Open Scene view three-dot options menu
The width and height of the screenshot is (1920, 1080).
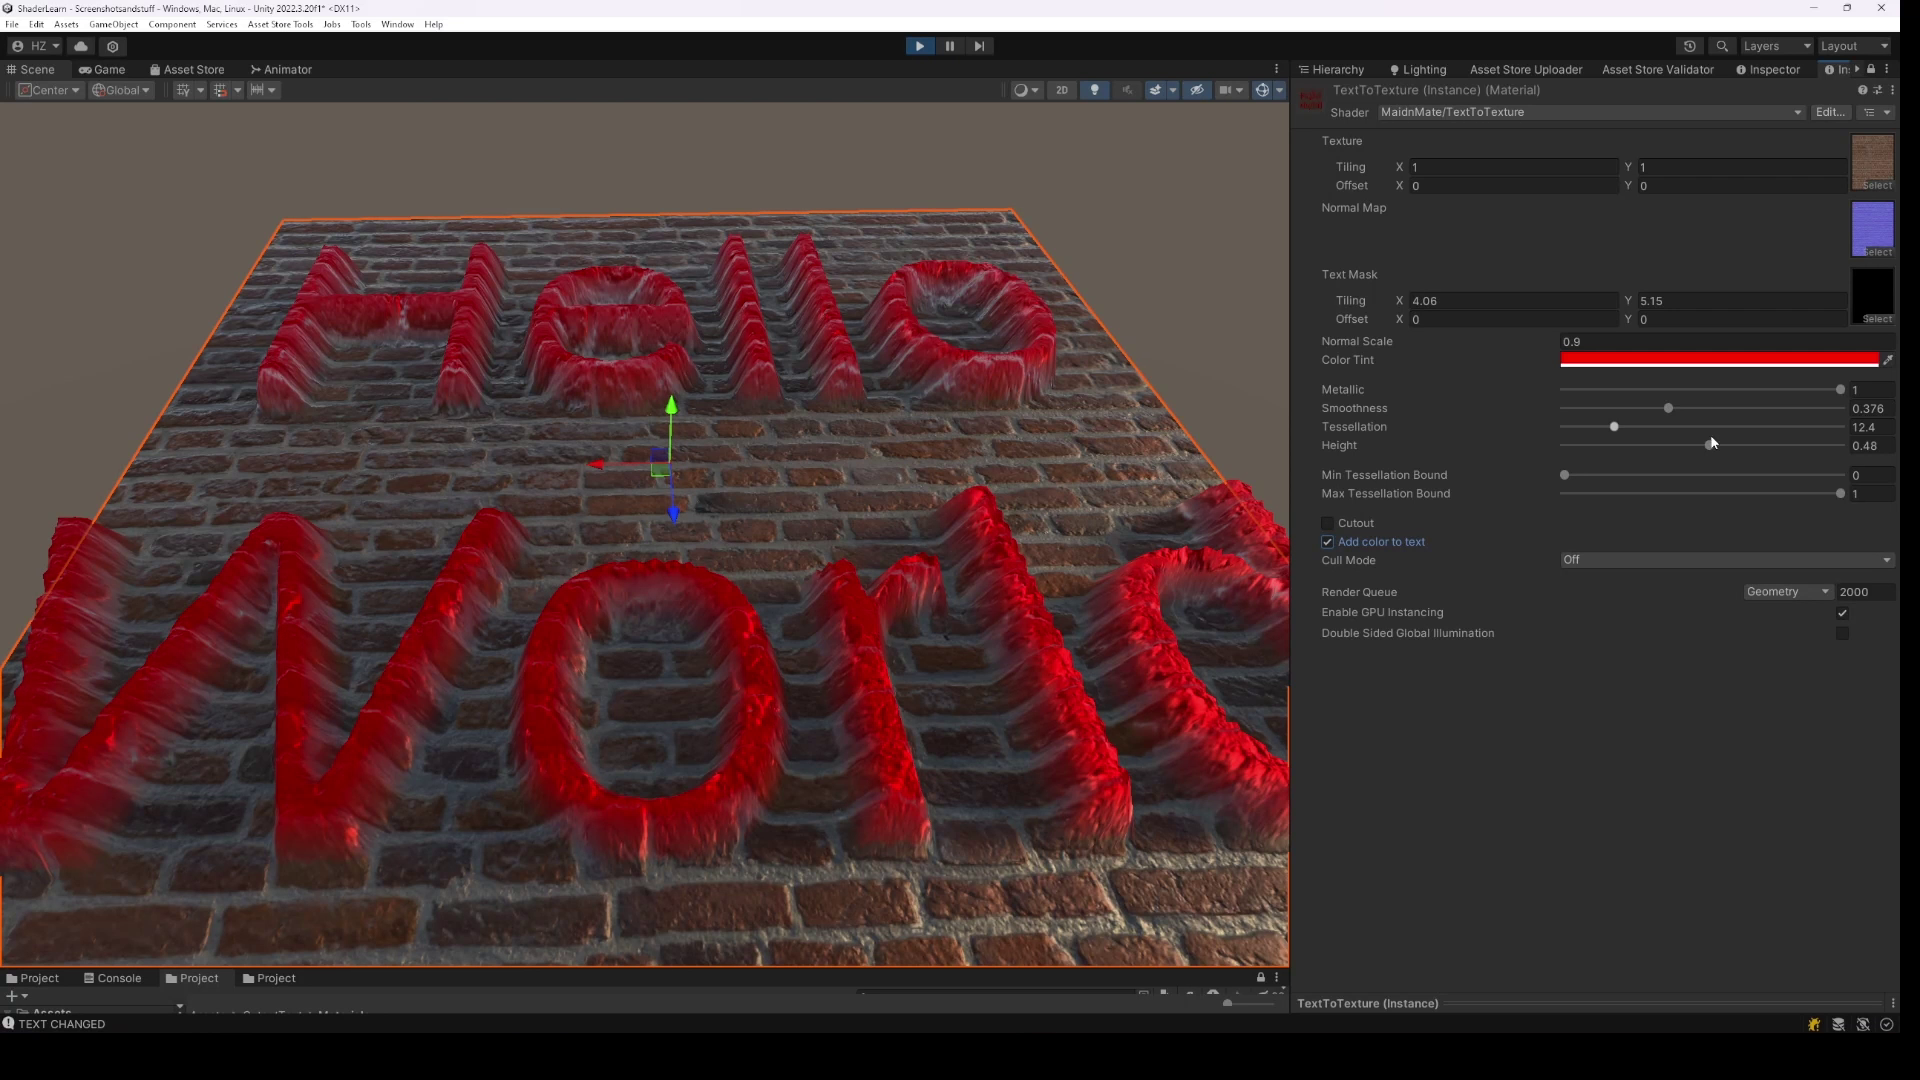click(x=1276, y=69)
